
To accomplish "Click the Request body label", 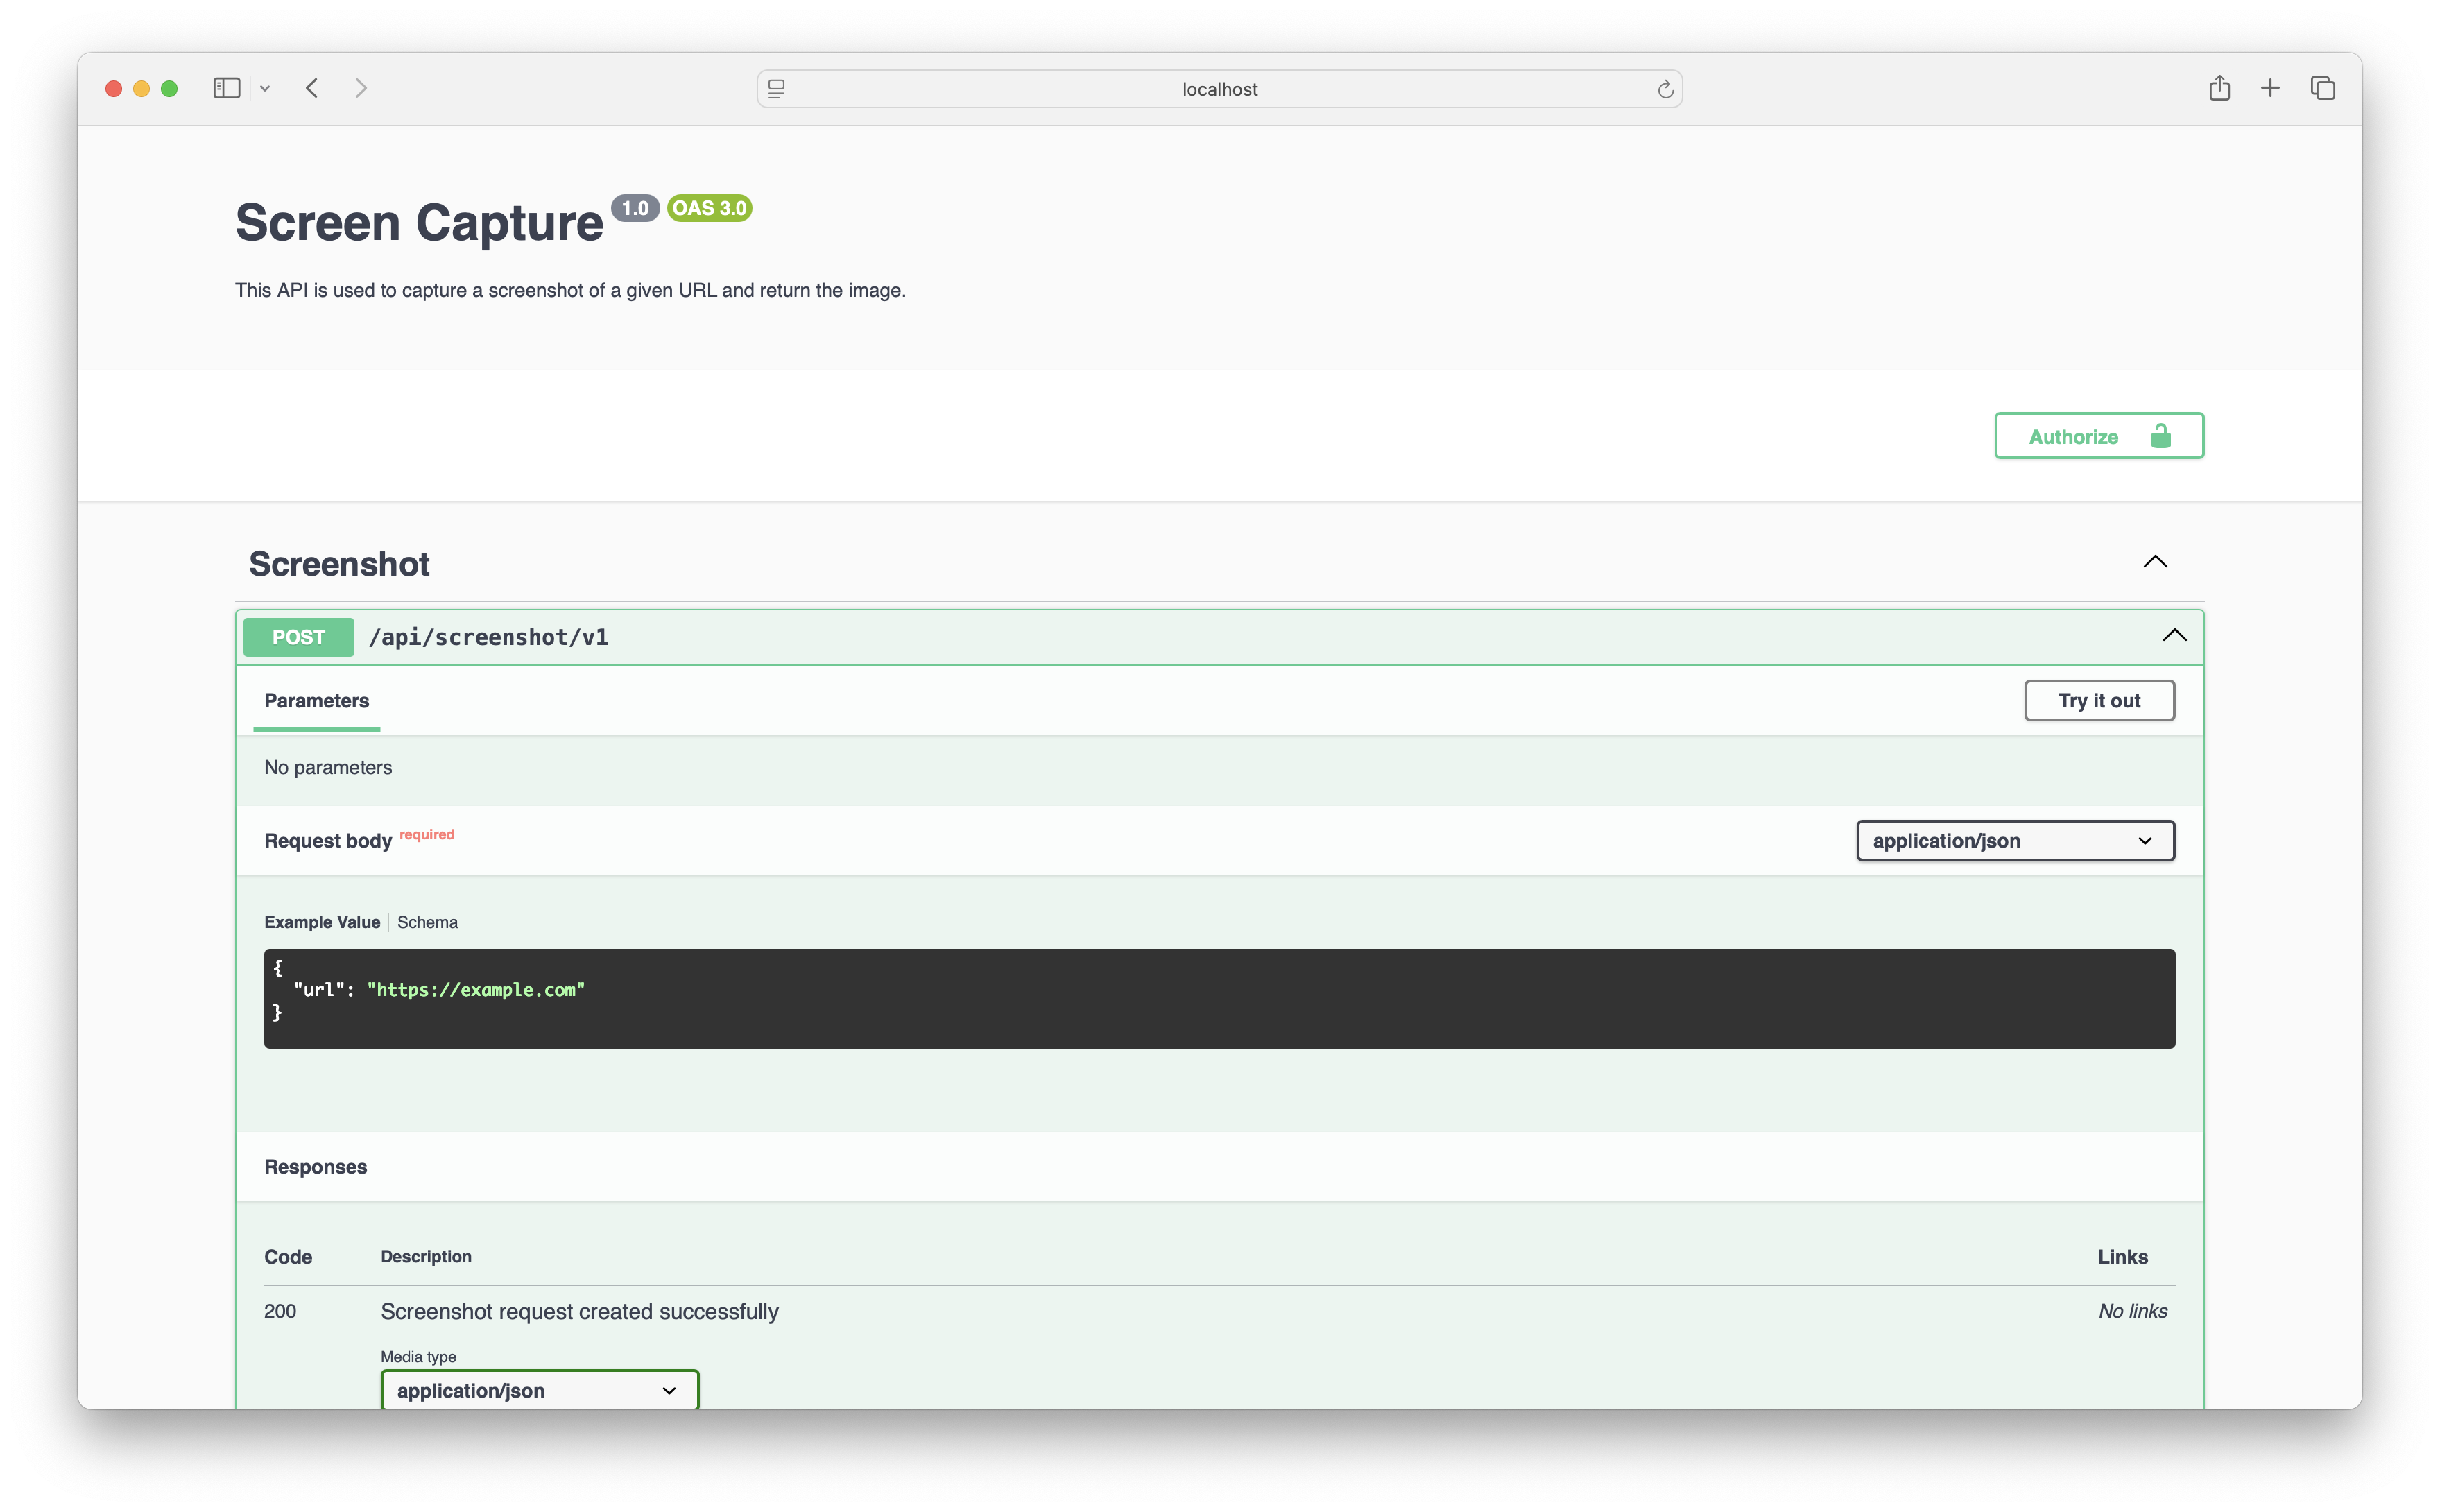I will pos(328,841).
